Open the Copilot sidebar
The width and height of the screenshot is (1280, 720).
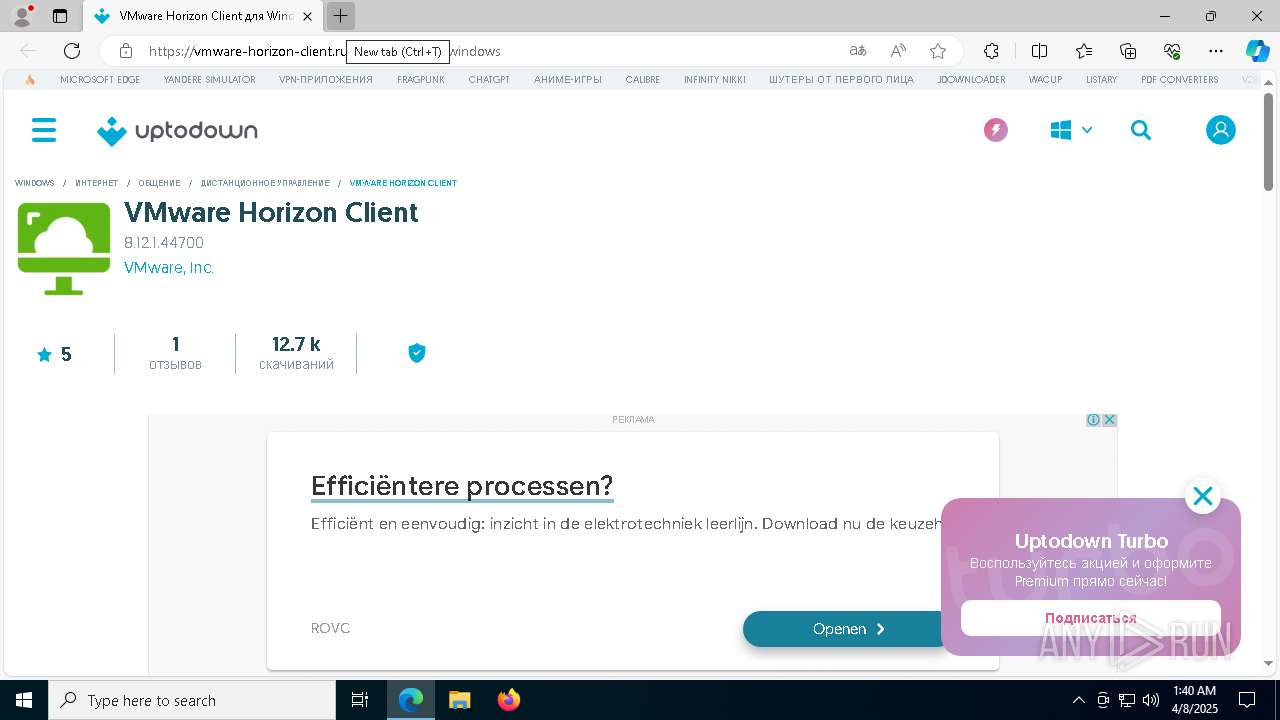tap(1257, 51)
